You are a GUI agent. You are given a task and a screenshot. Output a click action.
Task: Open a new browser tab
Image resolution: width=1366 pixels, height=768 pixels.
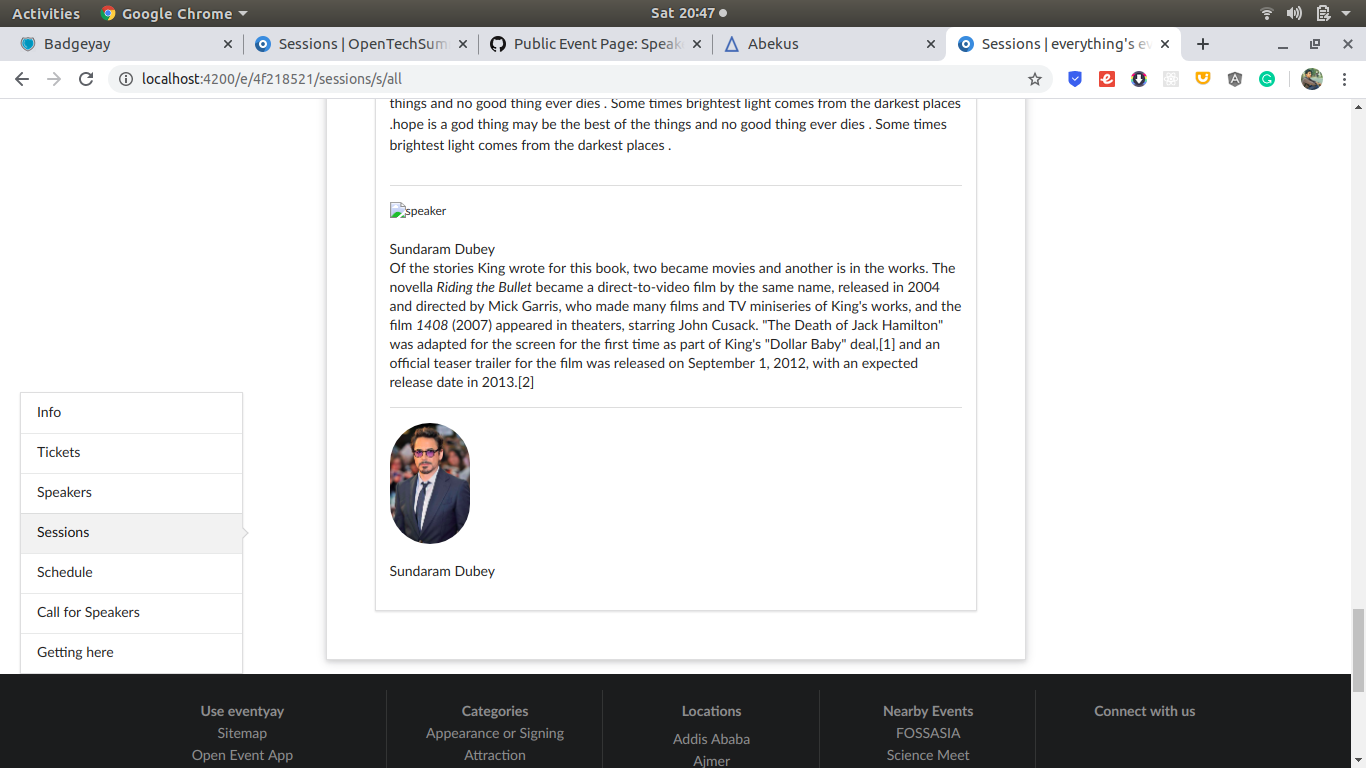point(1203,44)
